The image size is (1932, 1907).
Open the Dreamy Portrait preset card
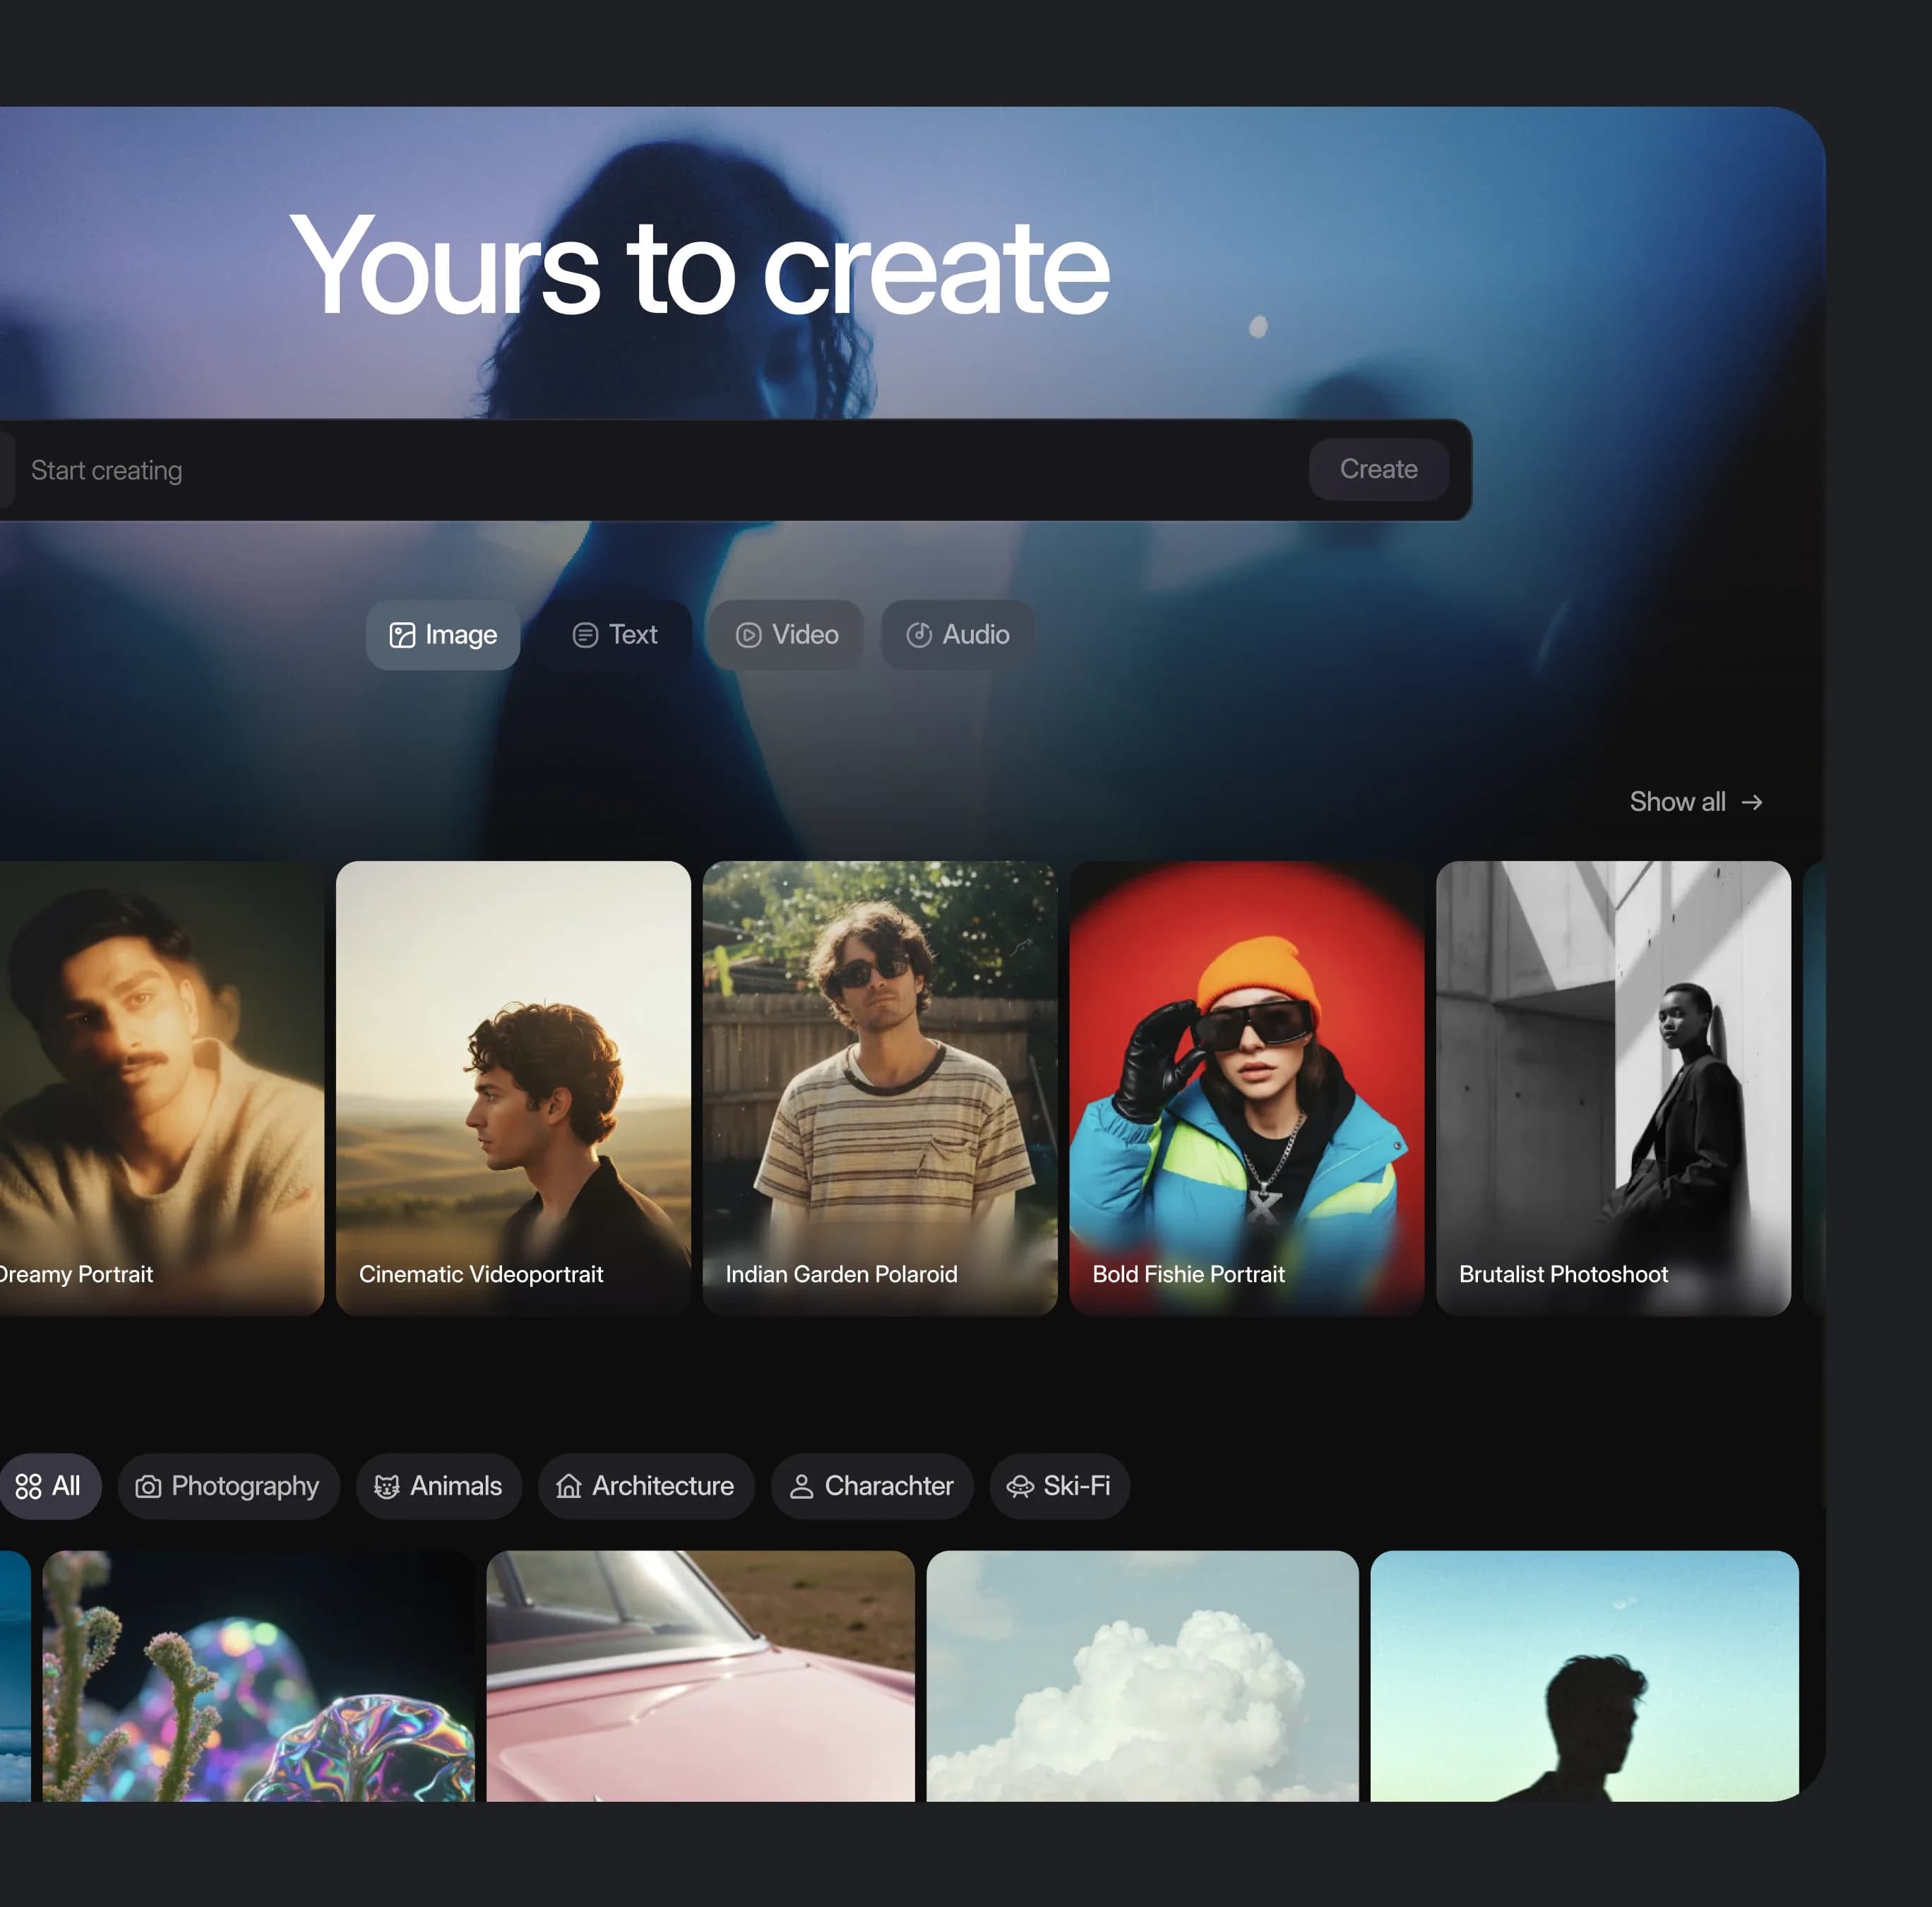[161, 1088]
